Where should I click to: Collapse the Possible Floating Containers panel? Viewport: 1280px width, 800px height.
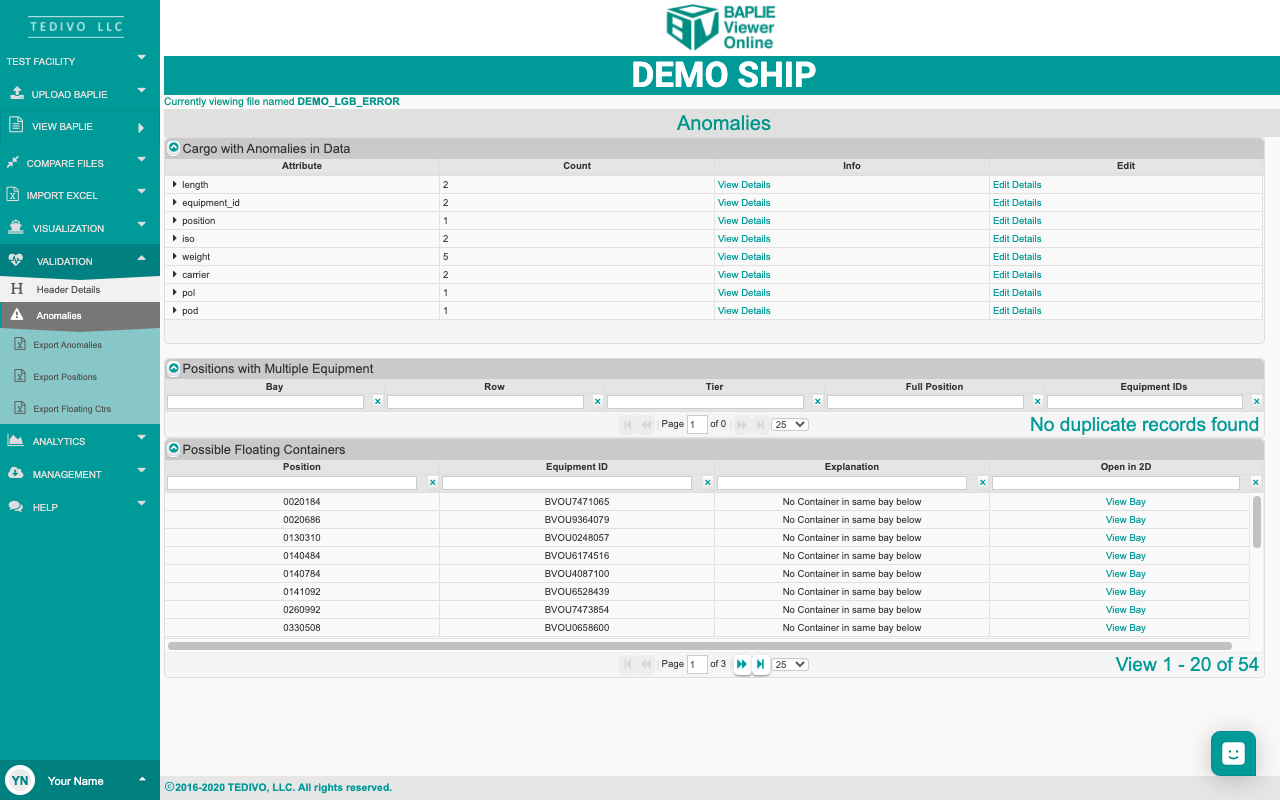[173, 449]
